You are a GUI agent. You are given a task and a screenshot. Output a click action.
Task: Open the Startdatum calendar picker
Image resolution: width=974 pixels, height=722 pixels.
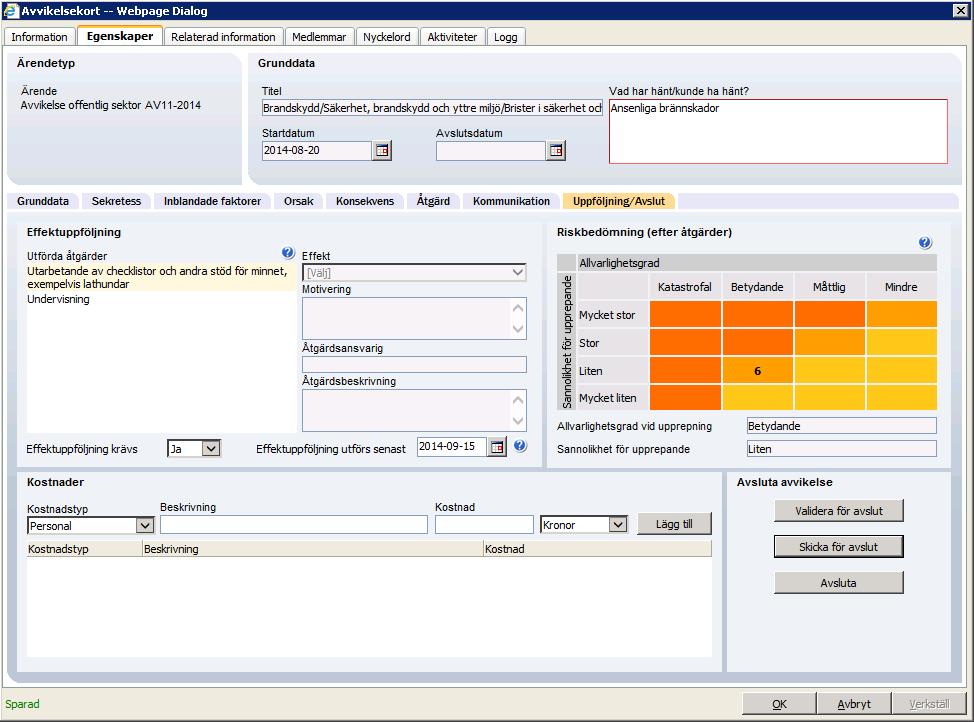click(382, 150)
